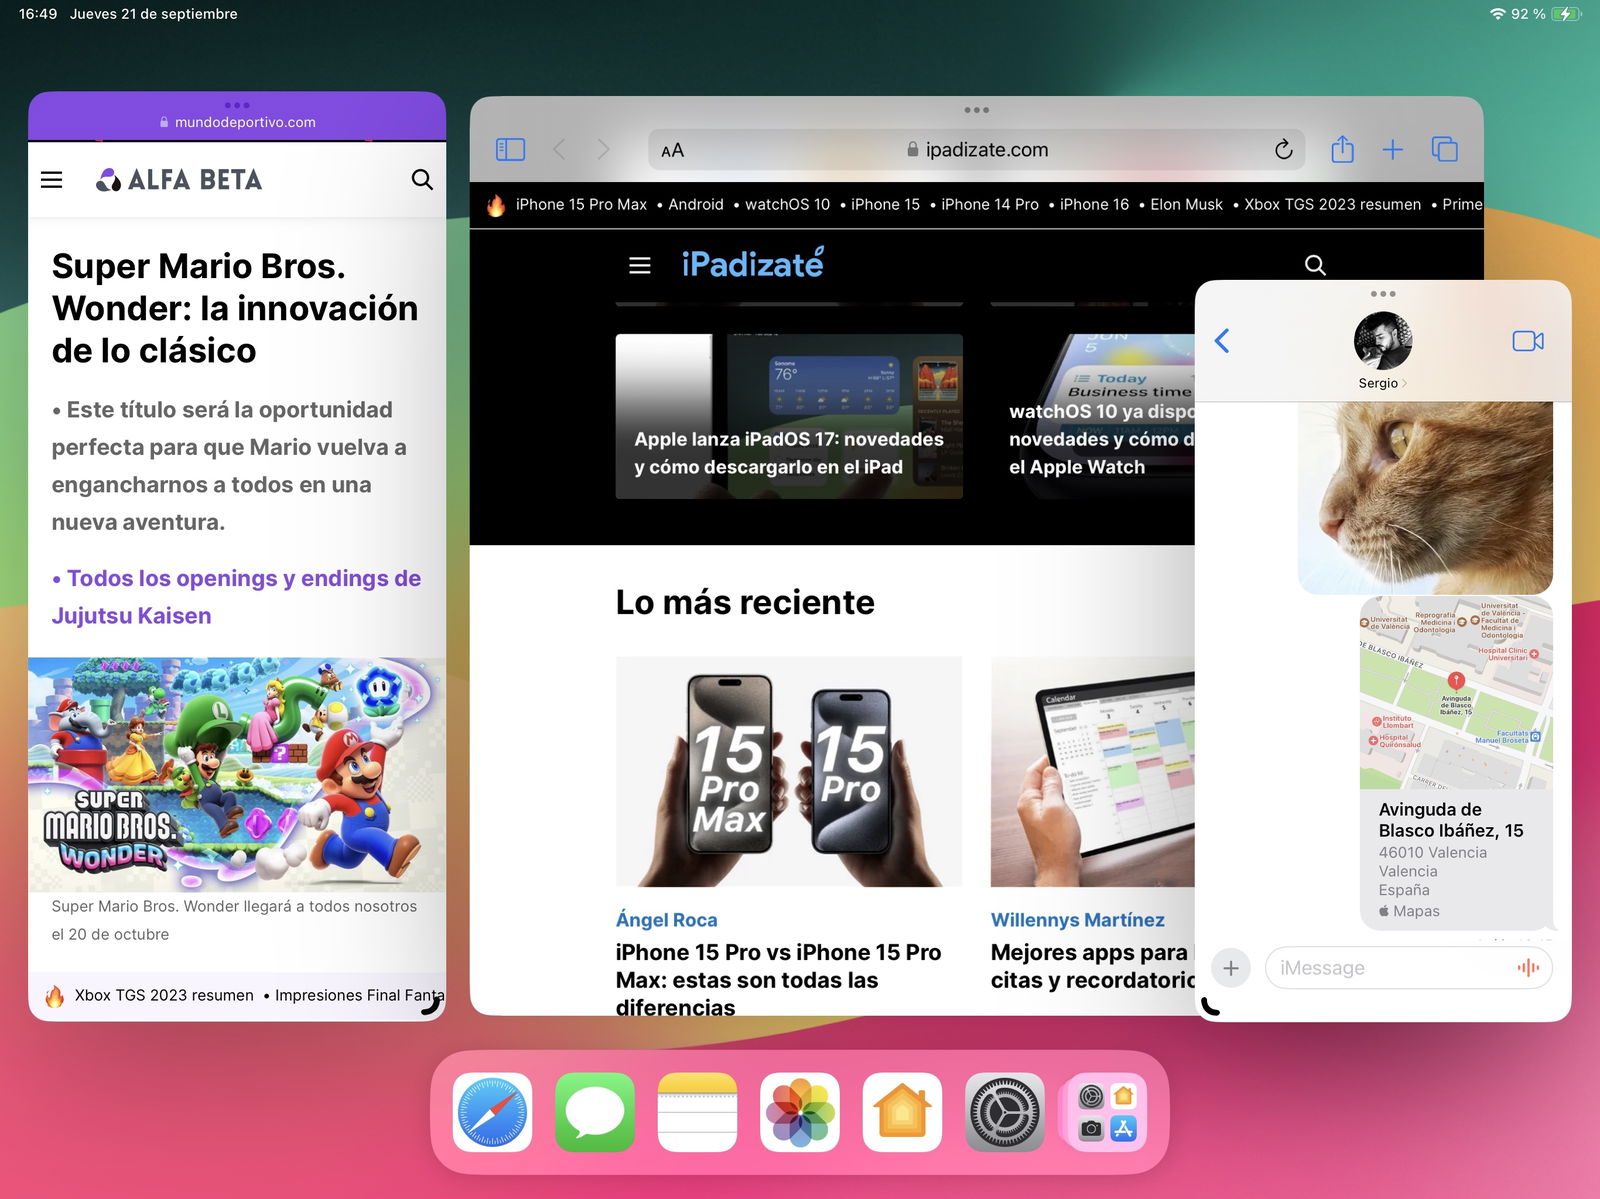Image resolution: width=1600 pixels, height=1199 pixels.
Task: Open author Willennys Martínez's page
Action: (x=1077, y=920)
